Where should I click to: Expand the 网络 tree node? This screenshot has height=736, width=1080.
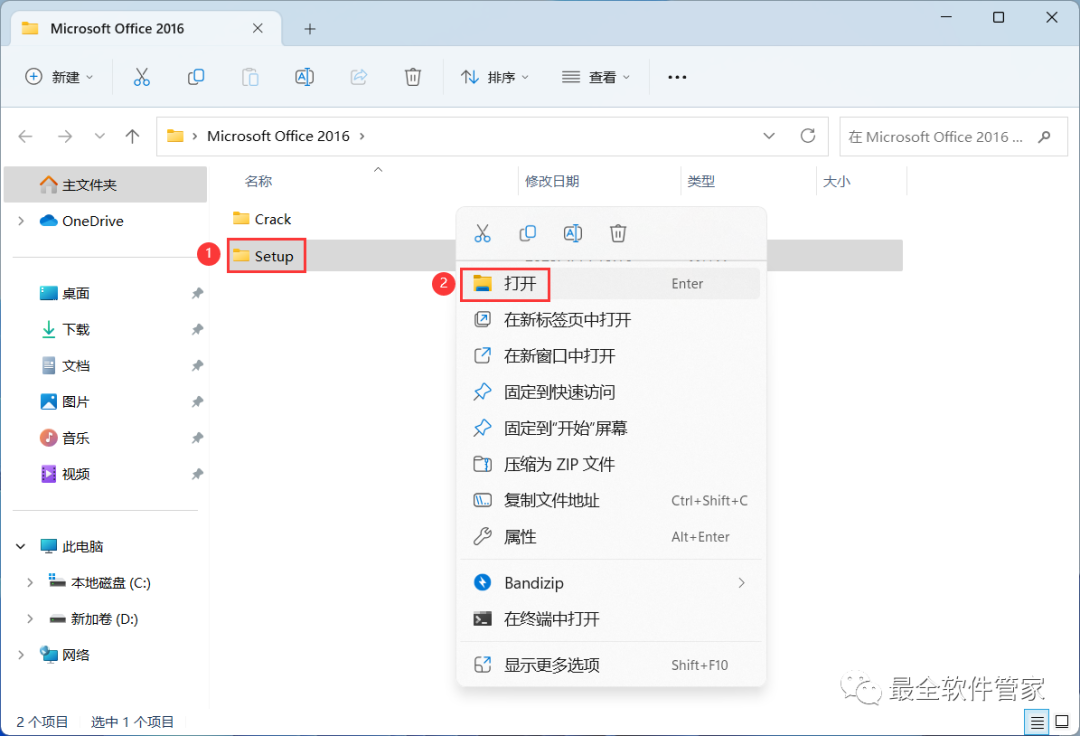coord(21,655)
